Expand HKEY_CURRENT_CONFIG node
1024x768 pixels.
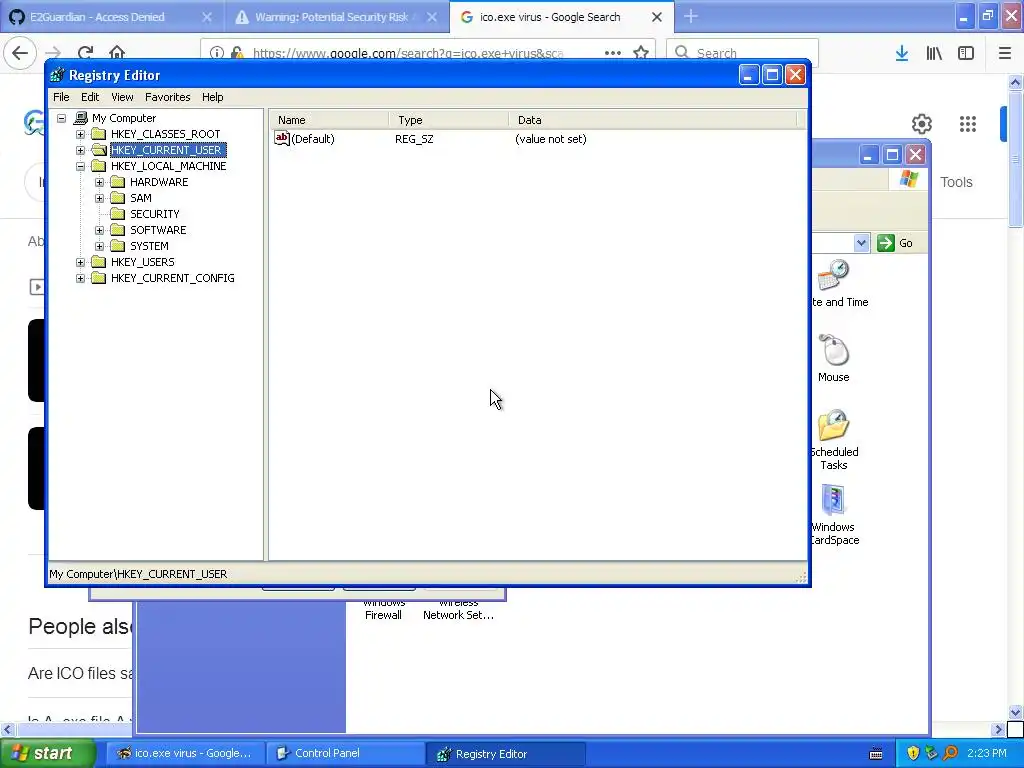click(x=80, y=278)
